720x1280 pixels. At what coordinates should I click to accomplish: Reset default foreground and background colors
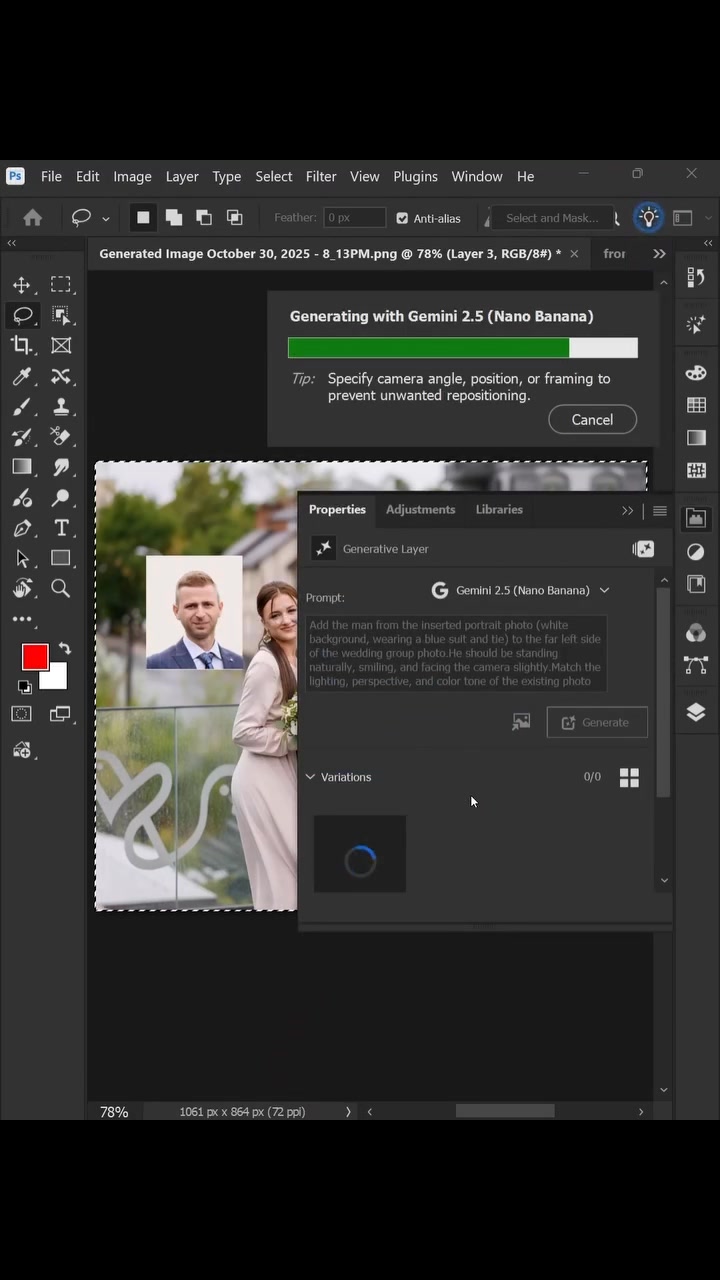[24, 687]
